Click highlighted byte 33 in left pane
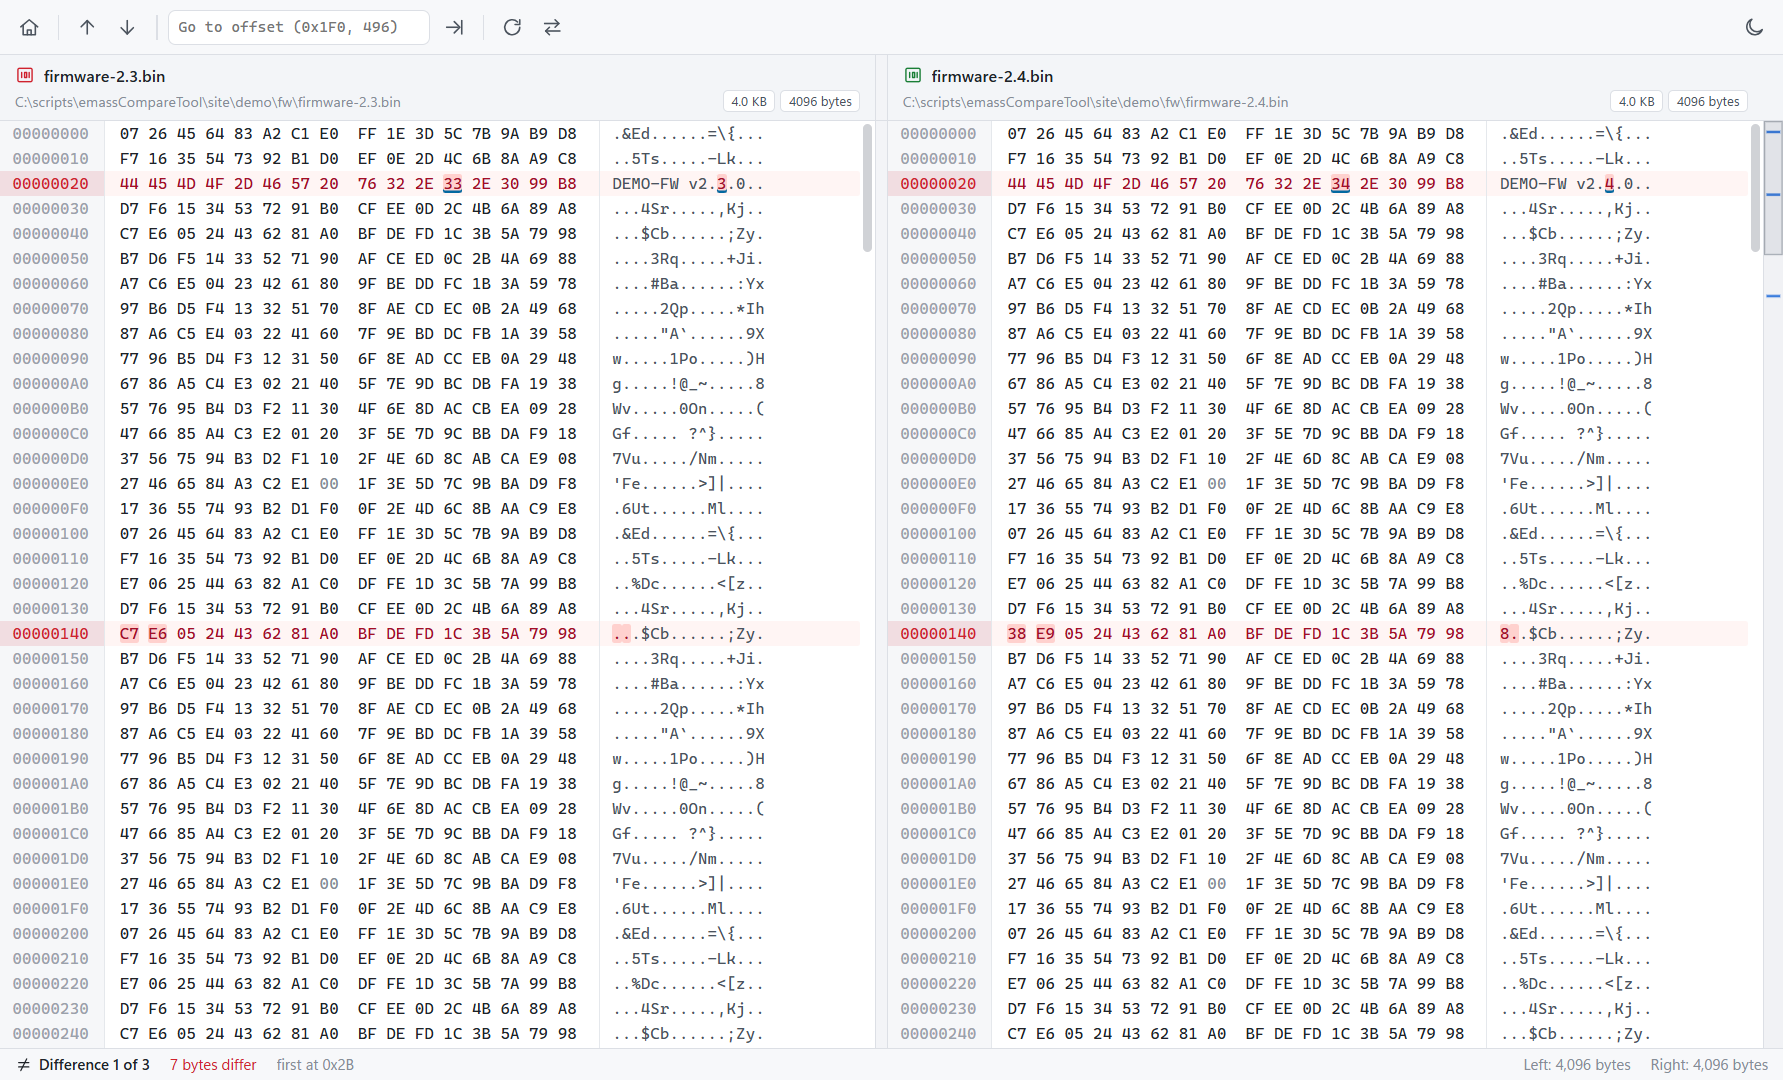1783x1080 pixels. tap(453, 184)
